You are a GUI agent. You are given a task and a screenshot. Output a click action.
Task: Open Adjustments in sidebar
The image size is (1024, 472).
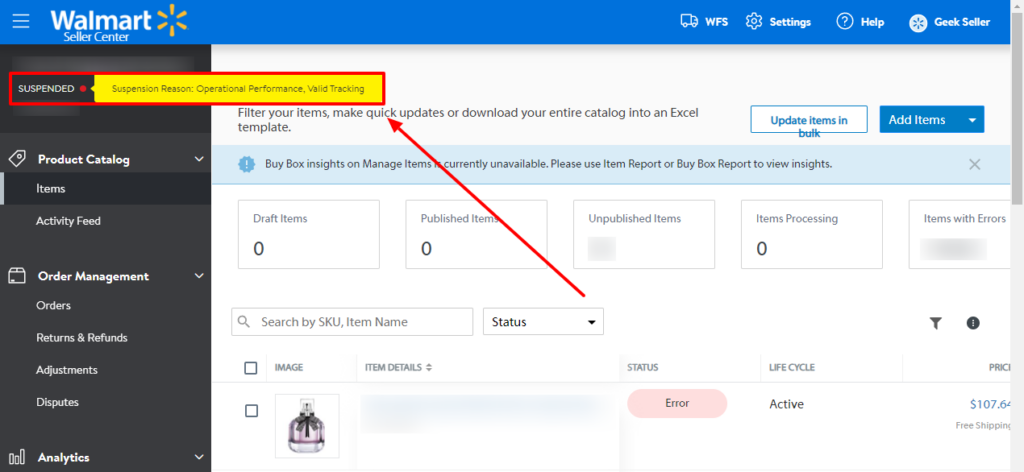pyautogui.click(x=67, y=370)
